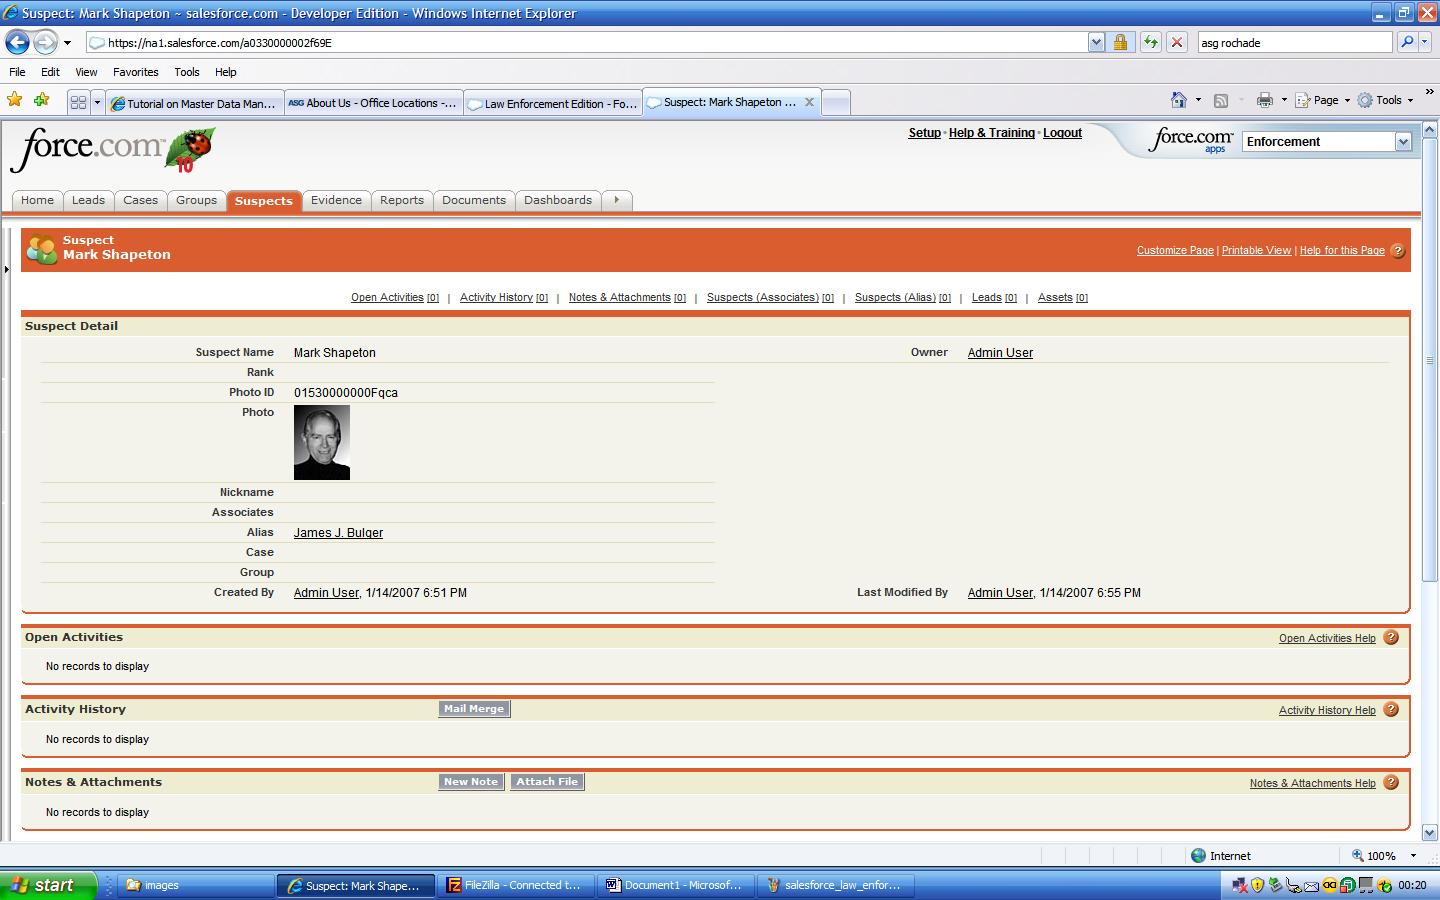
Task: Open Favorites Center star icon
Action: 15,100
